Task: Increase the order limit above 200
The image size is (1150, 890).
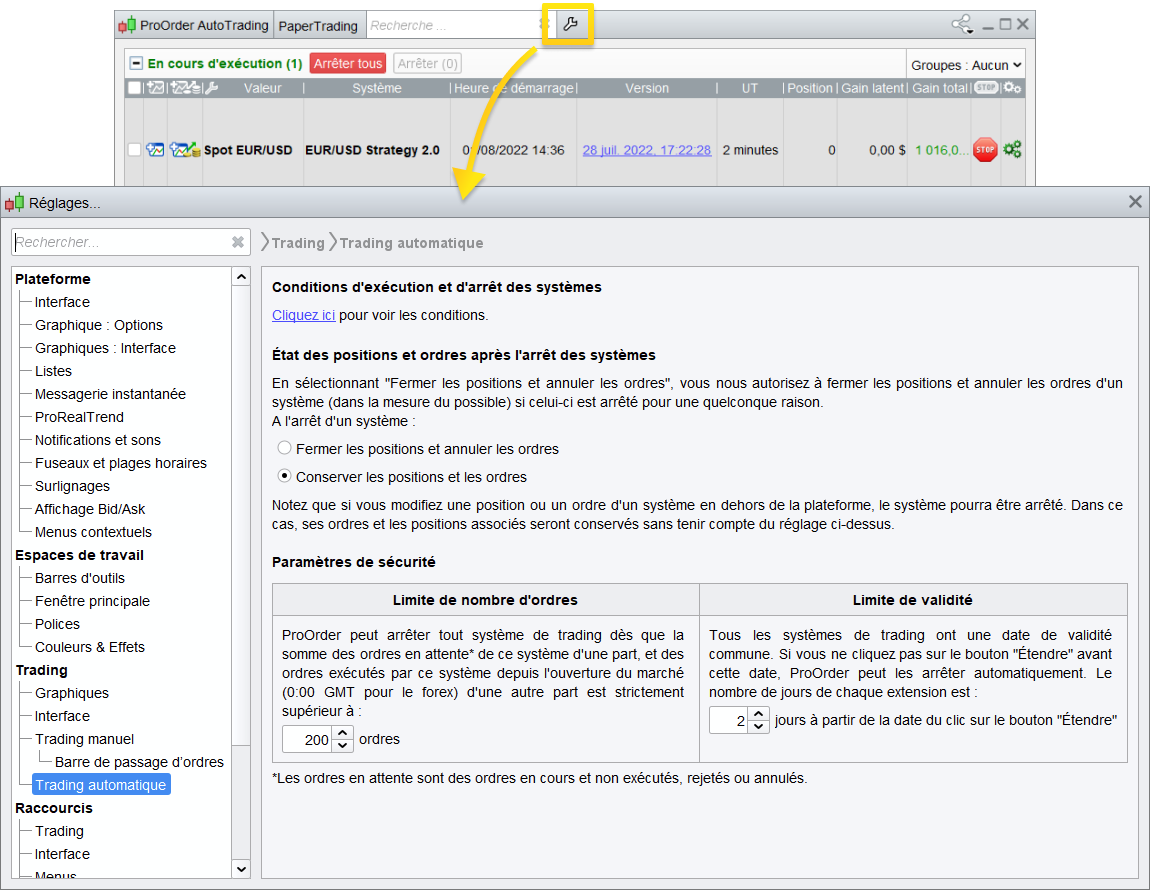Action: (x=343, y=732)
